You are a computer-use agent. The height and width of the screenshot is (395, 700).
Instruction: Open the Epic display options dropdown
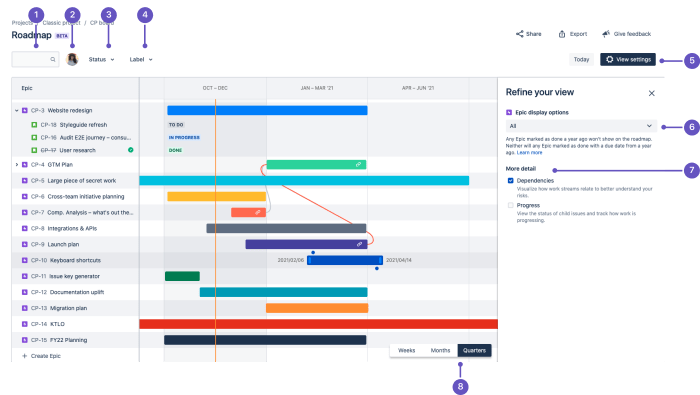click(581, 126)
